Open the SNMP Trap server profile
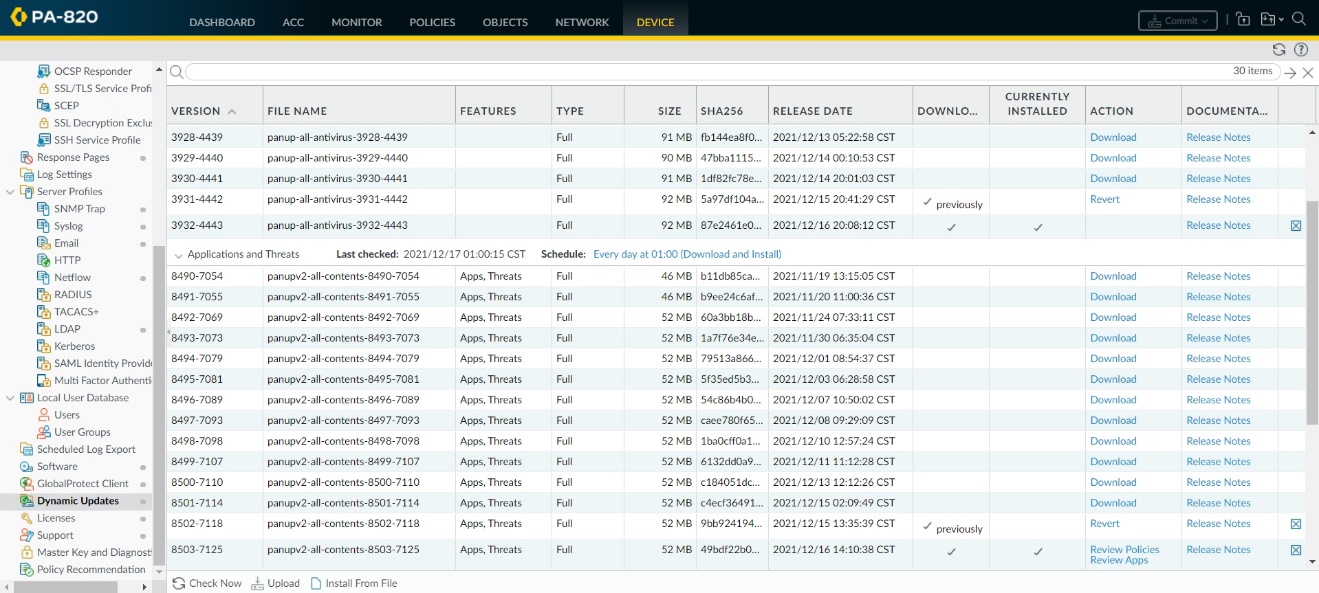The height and width of the screenshot is (593, 1319). tap(79, 209)
